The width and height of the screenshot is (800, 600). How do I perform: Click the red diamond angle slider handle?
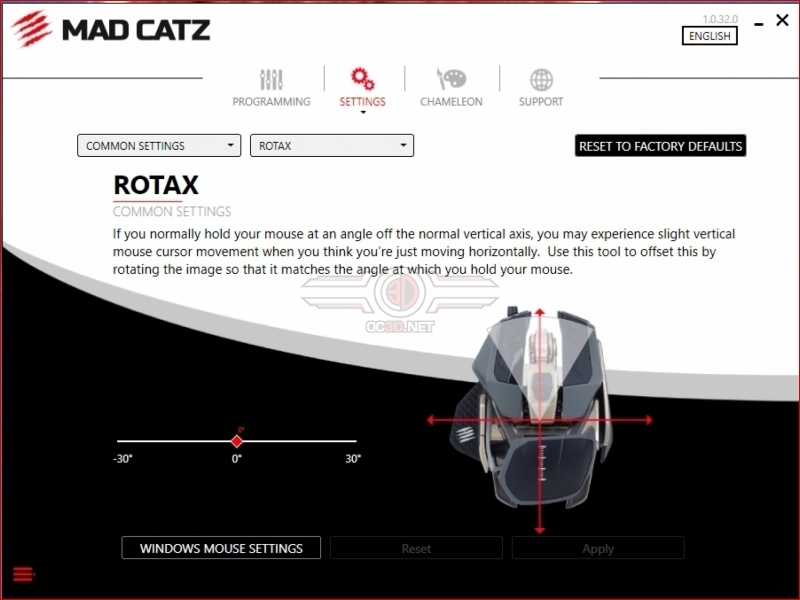coord(236,441)
